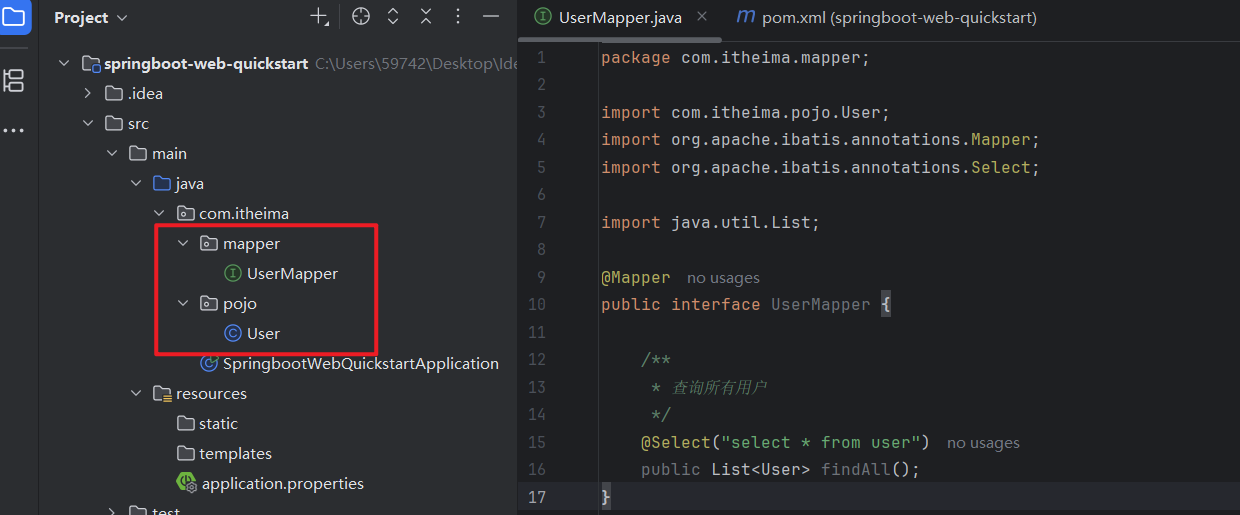Select the templates folder
Image resolution: width=1240 pixels, height=515 pixels.
(235, 454)
